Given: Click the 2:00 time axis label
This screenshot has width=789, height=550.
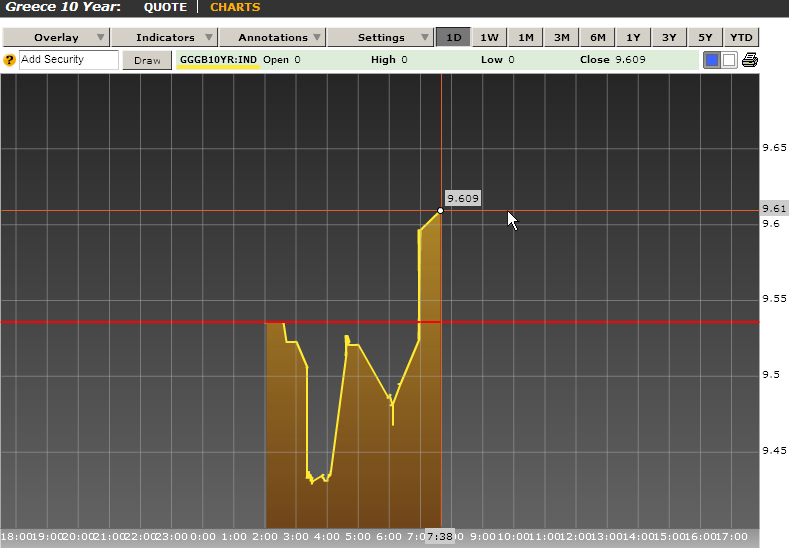Looking at the screenshot, I should point(265,537).
